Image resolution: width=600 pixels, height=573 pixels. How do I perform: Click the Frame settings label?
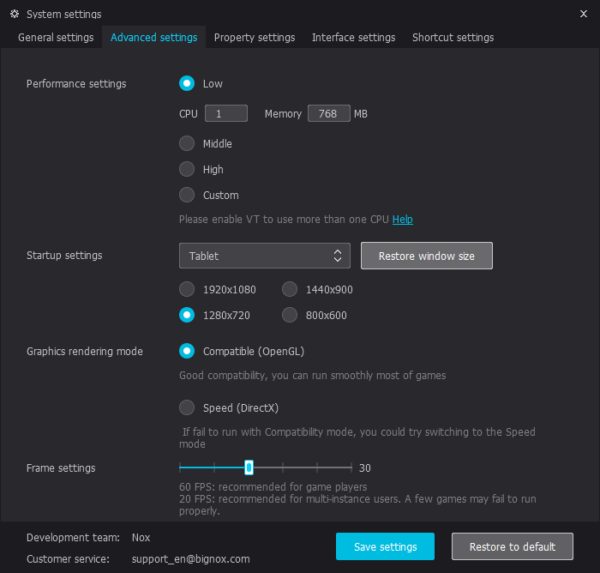61,468
